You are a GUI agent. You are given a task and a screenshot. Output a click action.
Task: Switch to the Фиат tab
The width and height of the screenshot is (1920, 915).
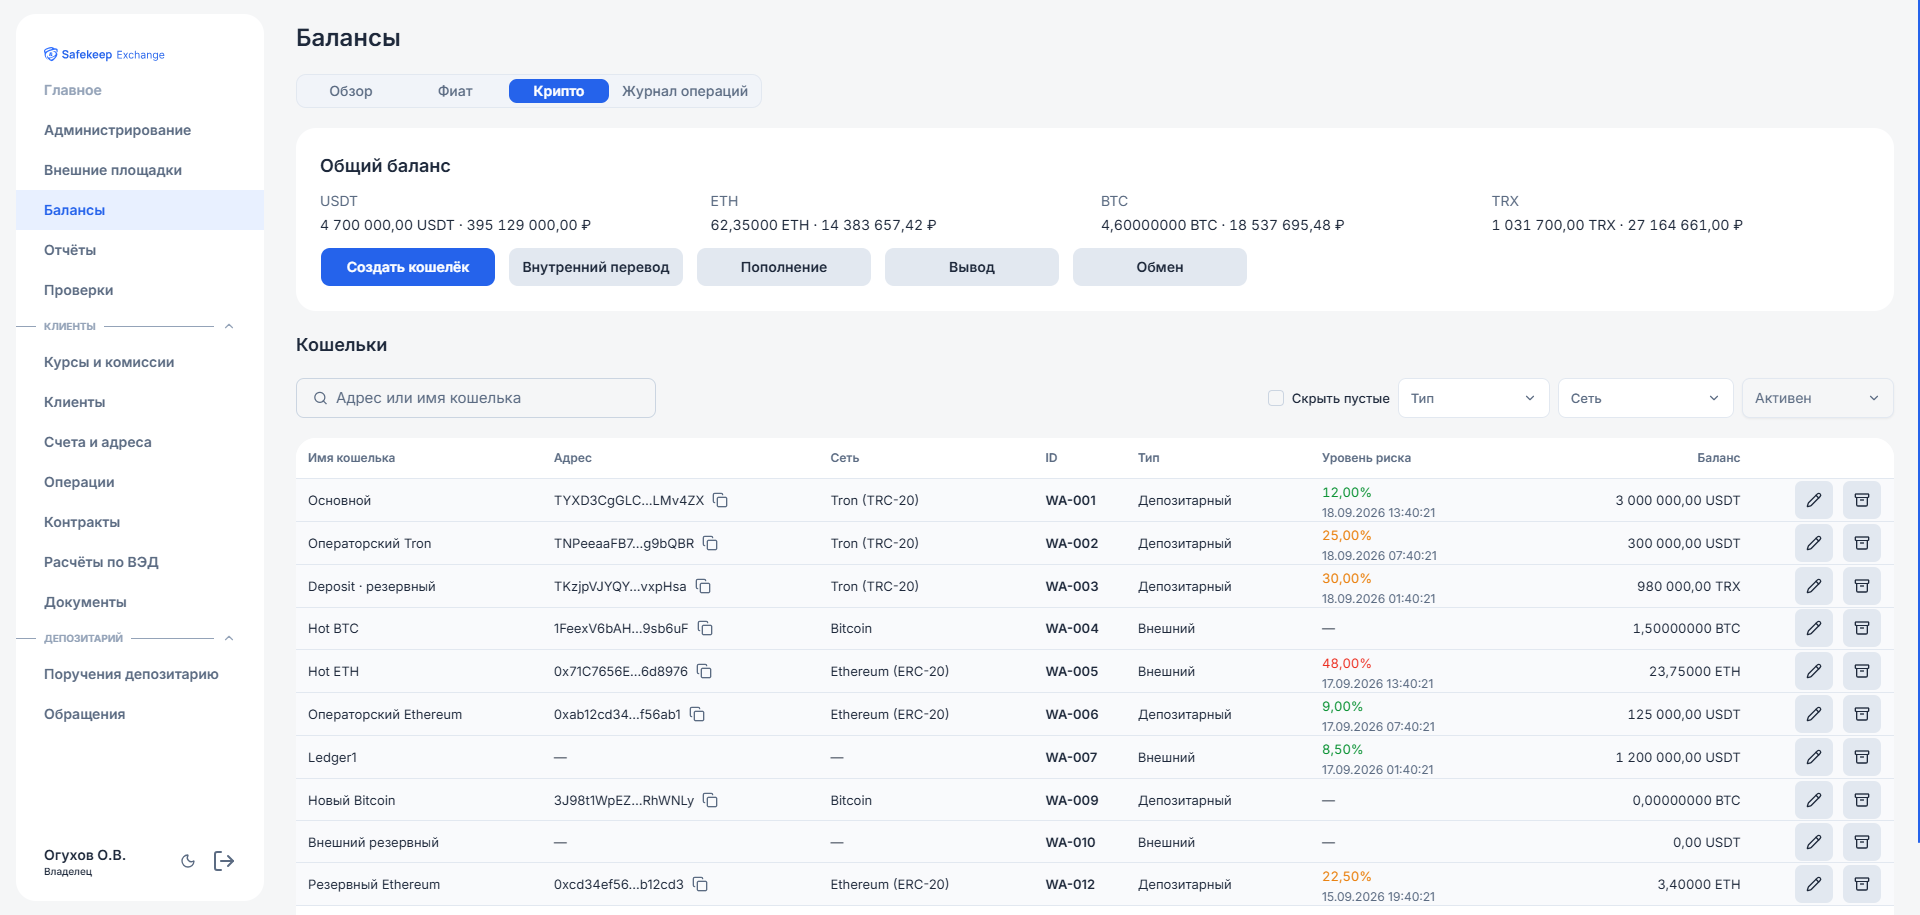(455, 91)
